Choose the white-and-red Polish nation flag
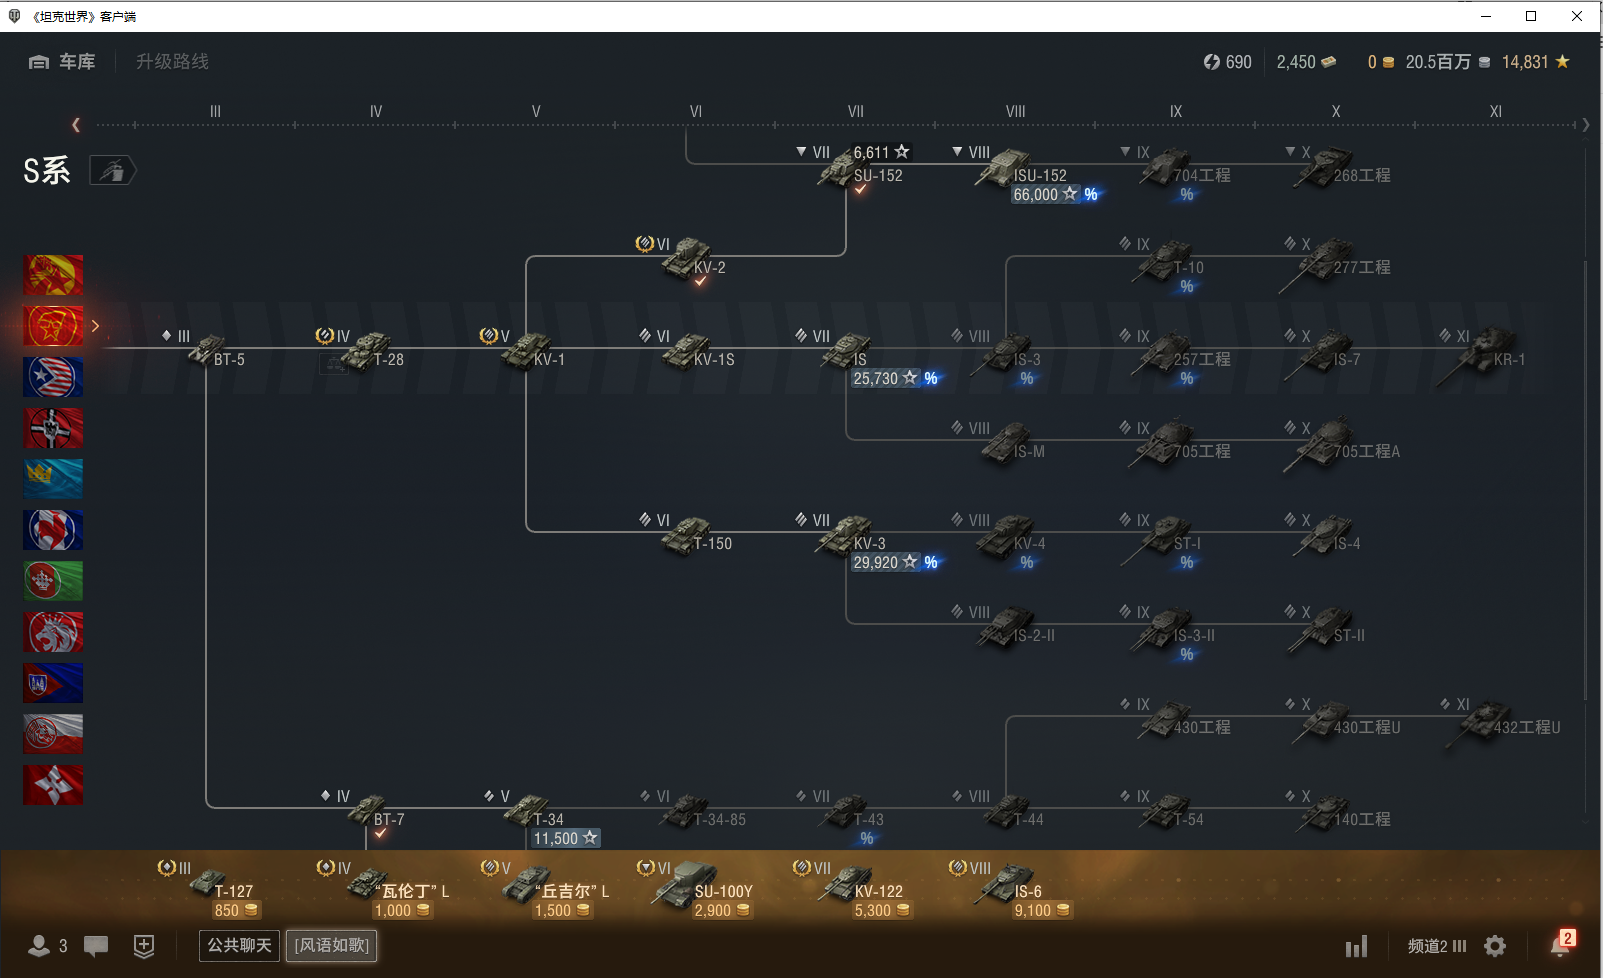1603x978 pixels. point(53,734)
